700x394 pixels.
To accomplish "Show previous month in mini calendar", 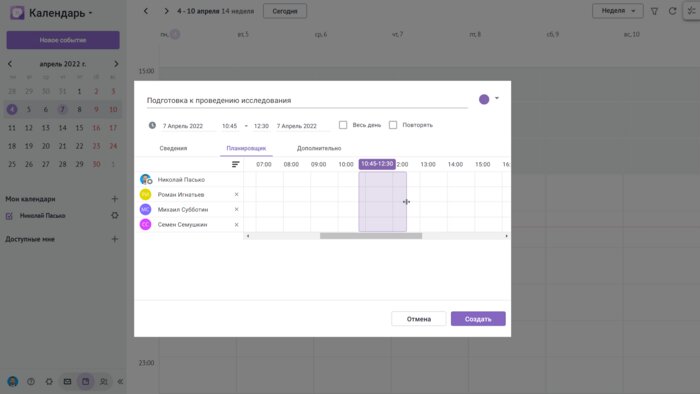I will (10, 64).
